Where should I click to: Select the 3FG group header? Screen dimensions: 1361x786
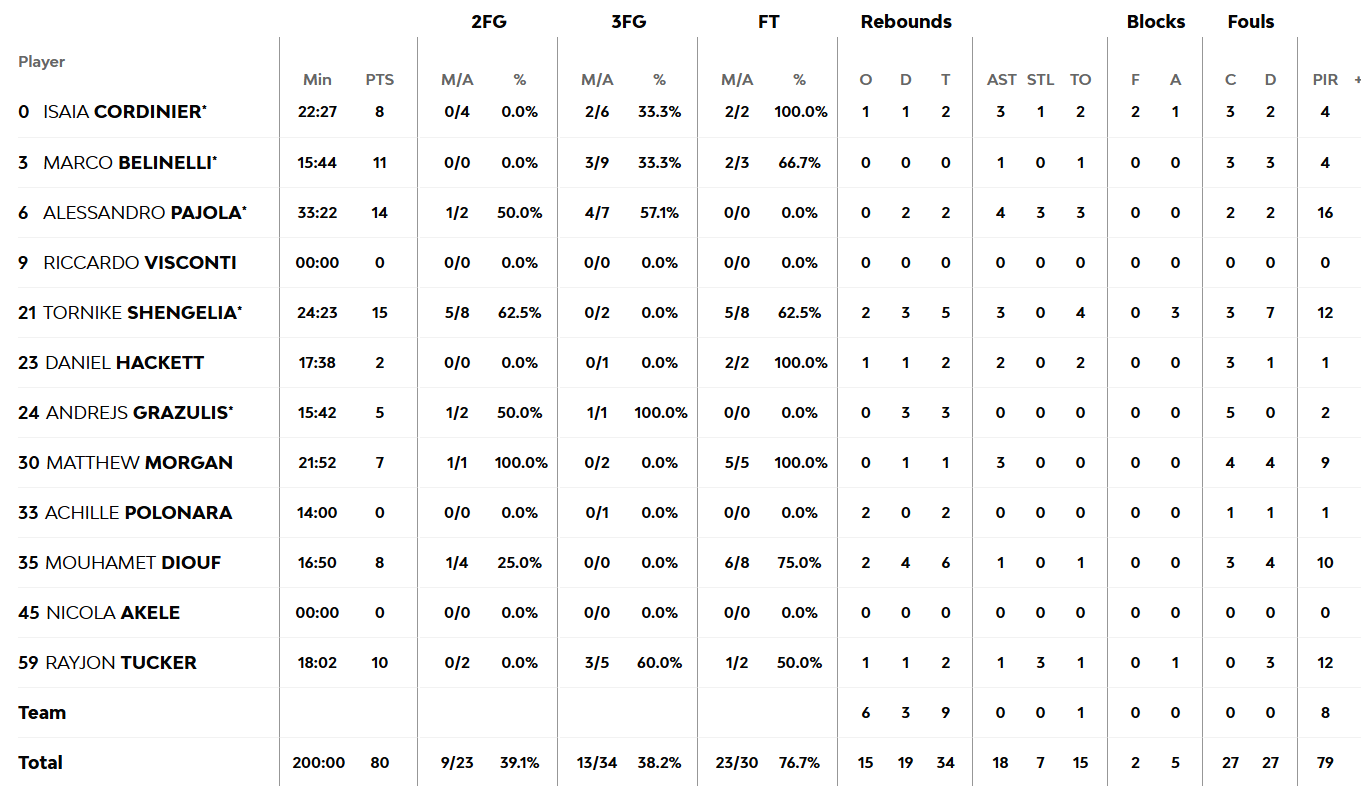629,22
